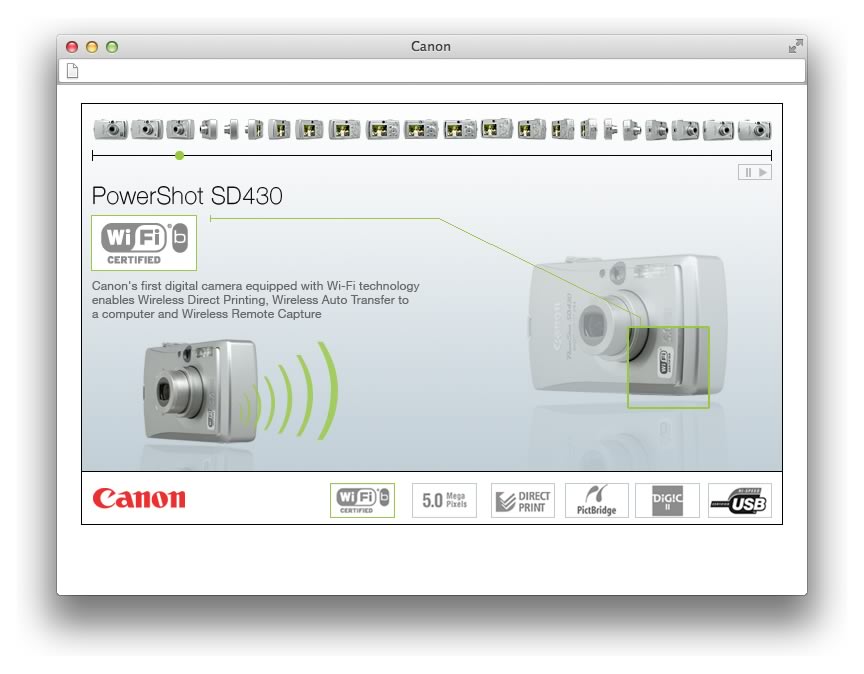Click the text "a computer and Wireless Remote Capture"

(x=207, y=314)
